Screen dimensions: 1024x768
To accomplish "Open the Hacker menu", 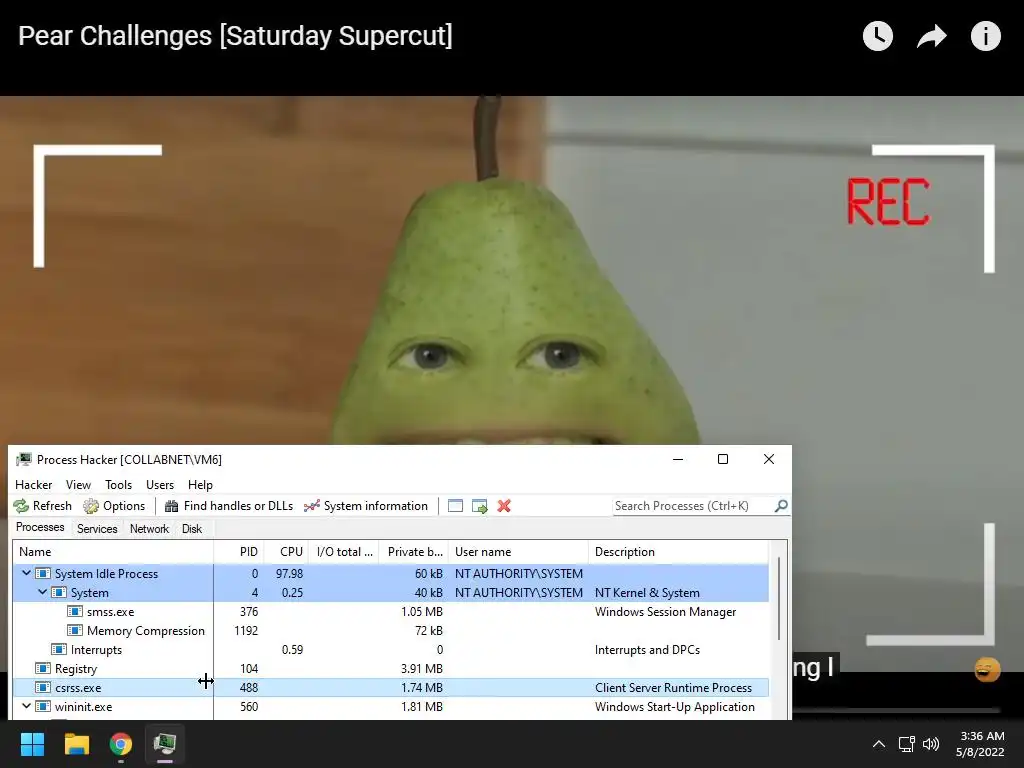I will pyautogui.click(x=33, y=485).
